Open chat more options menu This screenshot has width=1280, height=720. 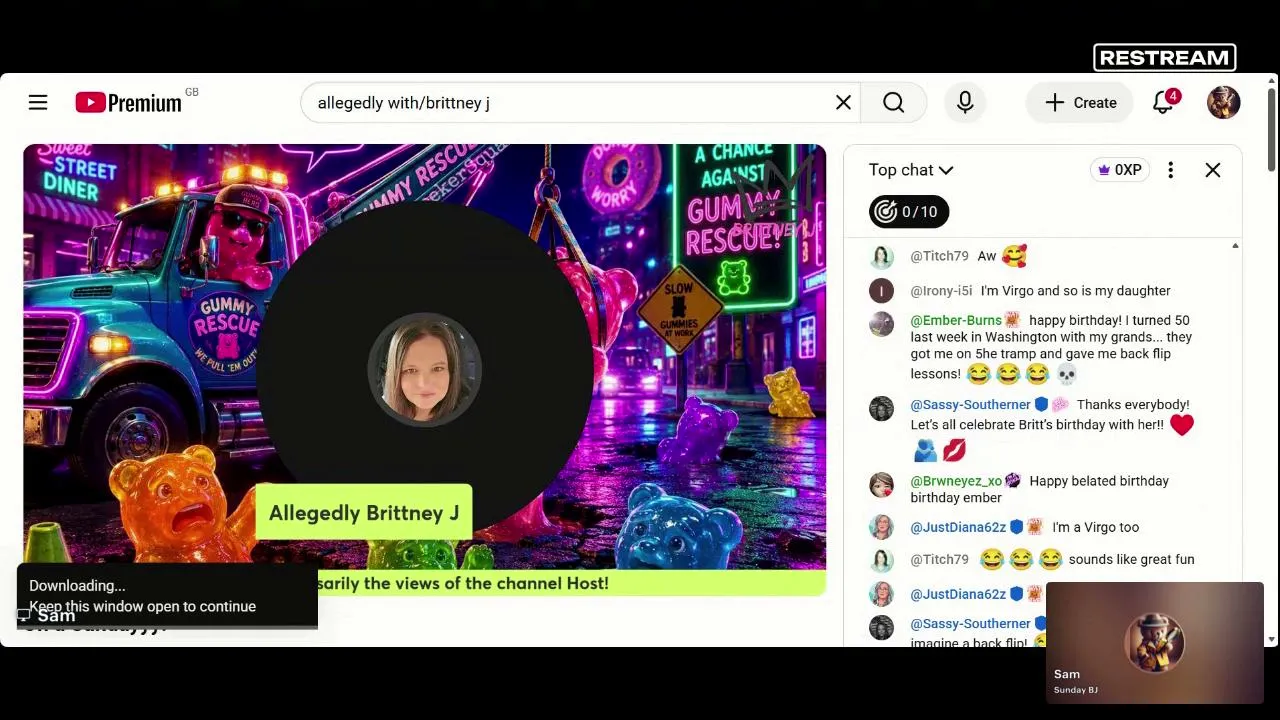[1170, 170]
